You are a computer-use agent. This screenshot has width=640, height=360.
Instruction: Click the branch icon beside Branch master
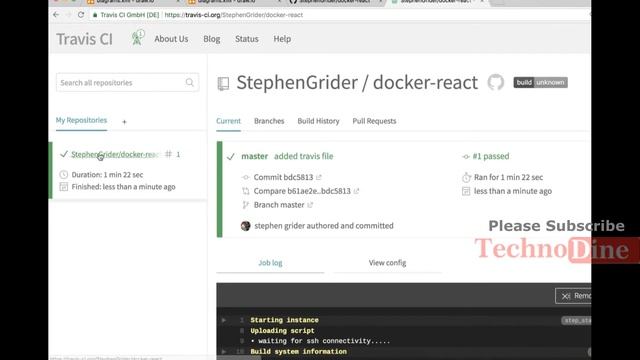[x=245, y=205]
